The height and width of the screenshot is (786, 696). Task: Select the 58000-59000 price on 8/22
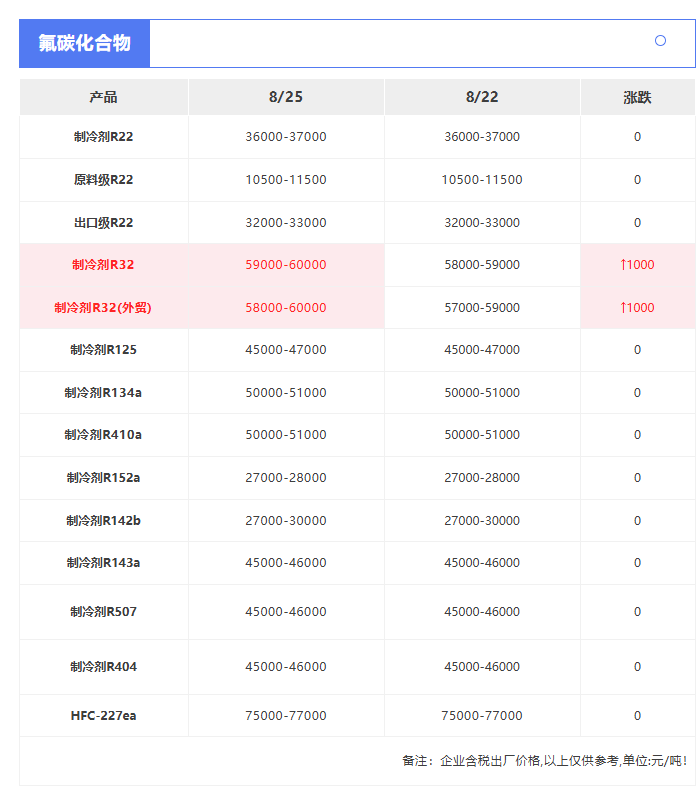pos(482,265)
